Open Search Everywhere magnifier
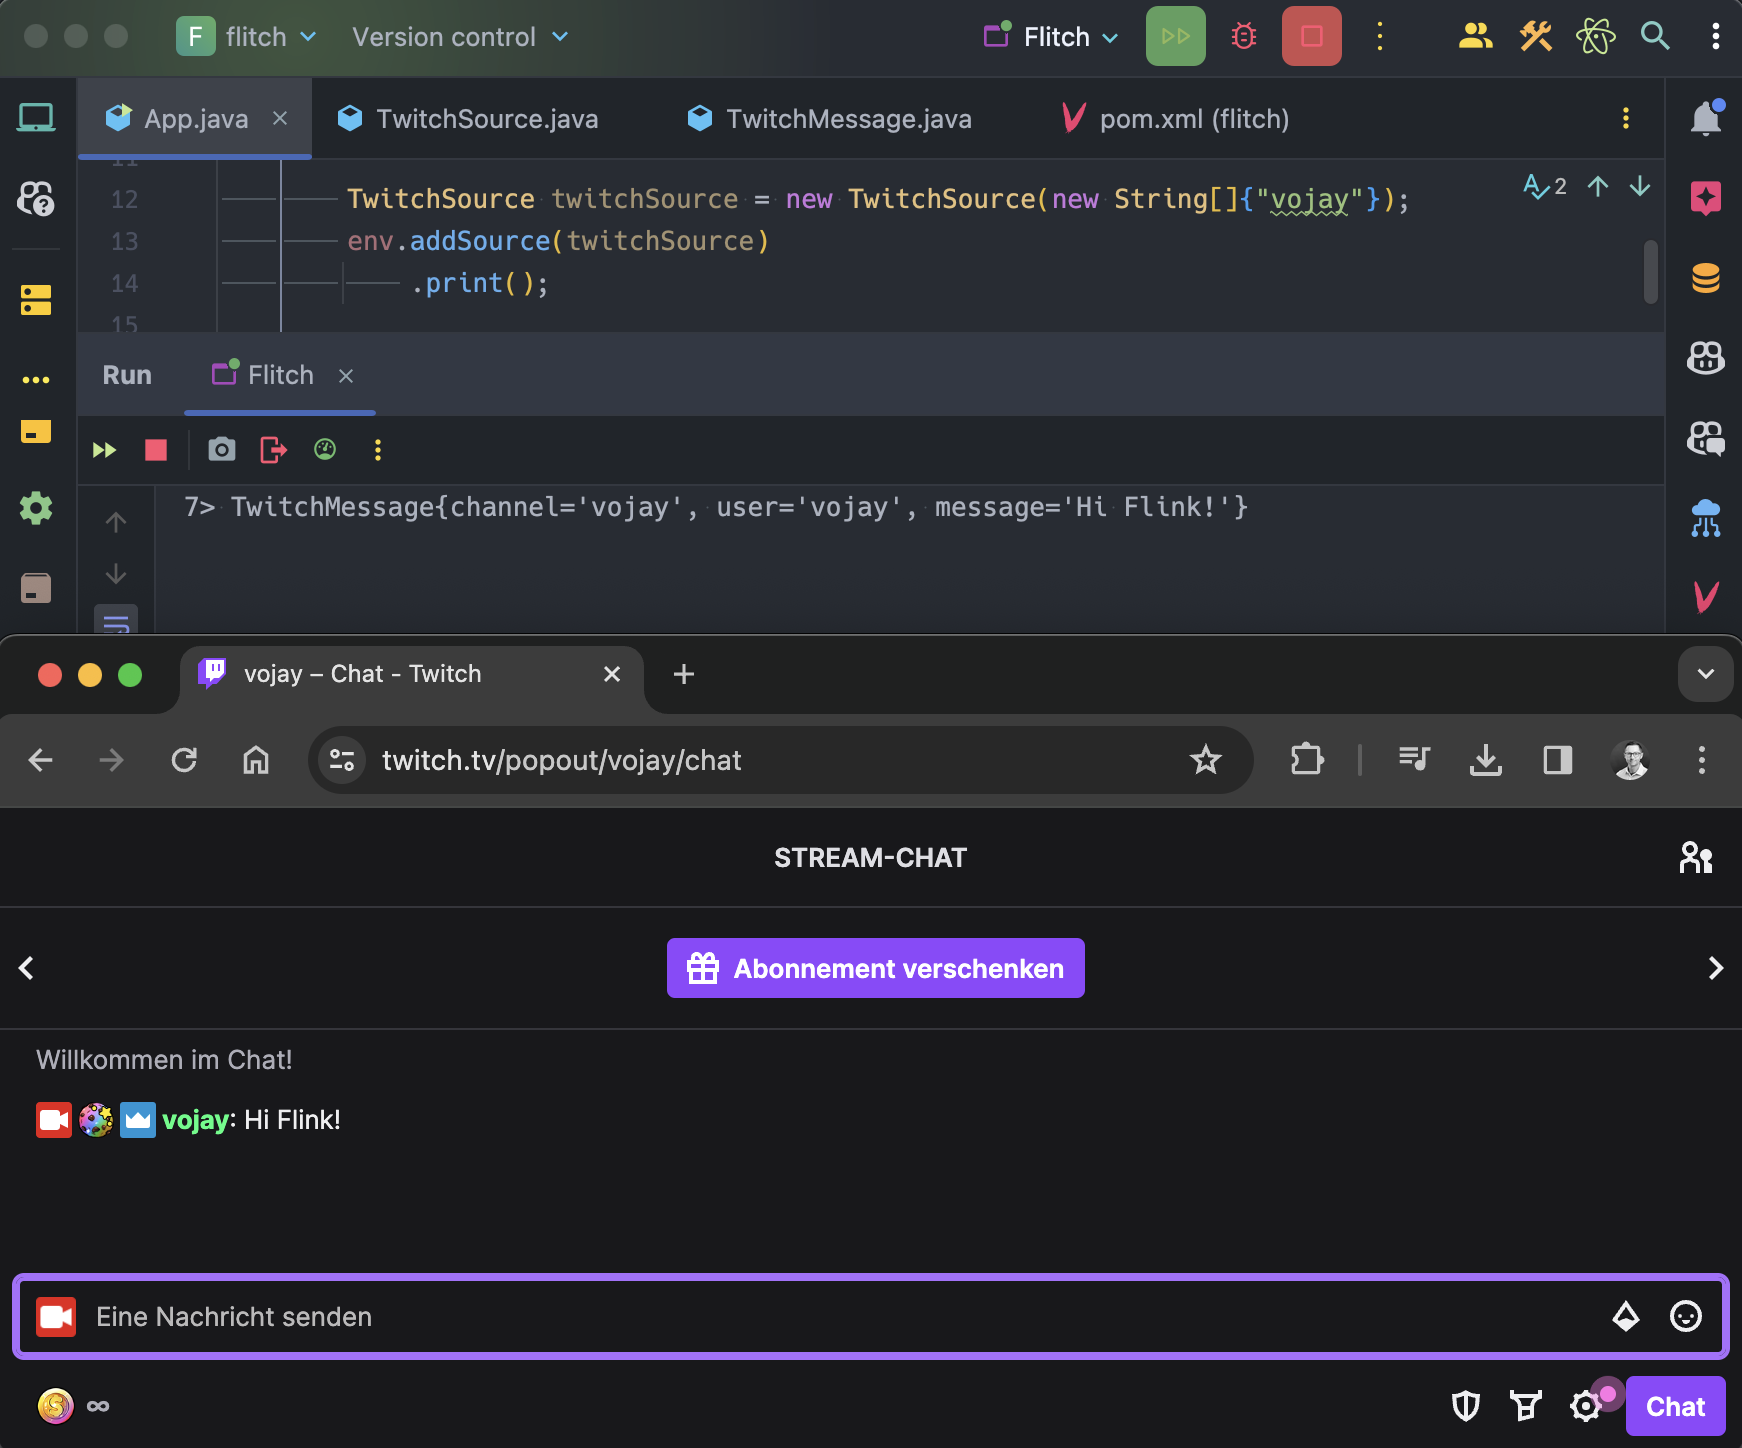This screenshot has height=1448, width=1742. 1655,36
